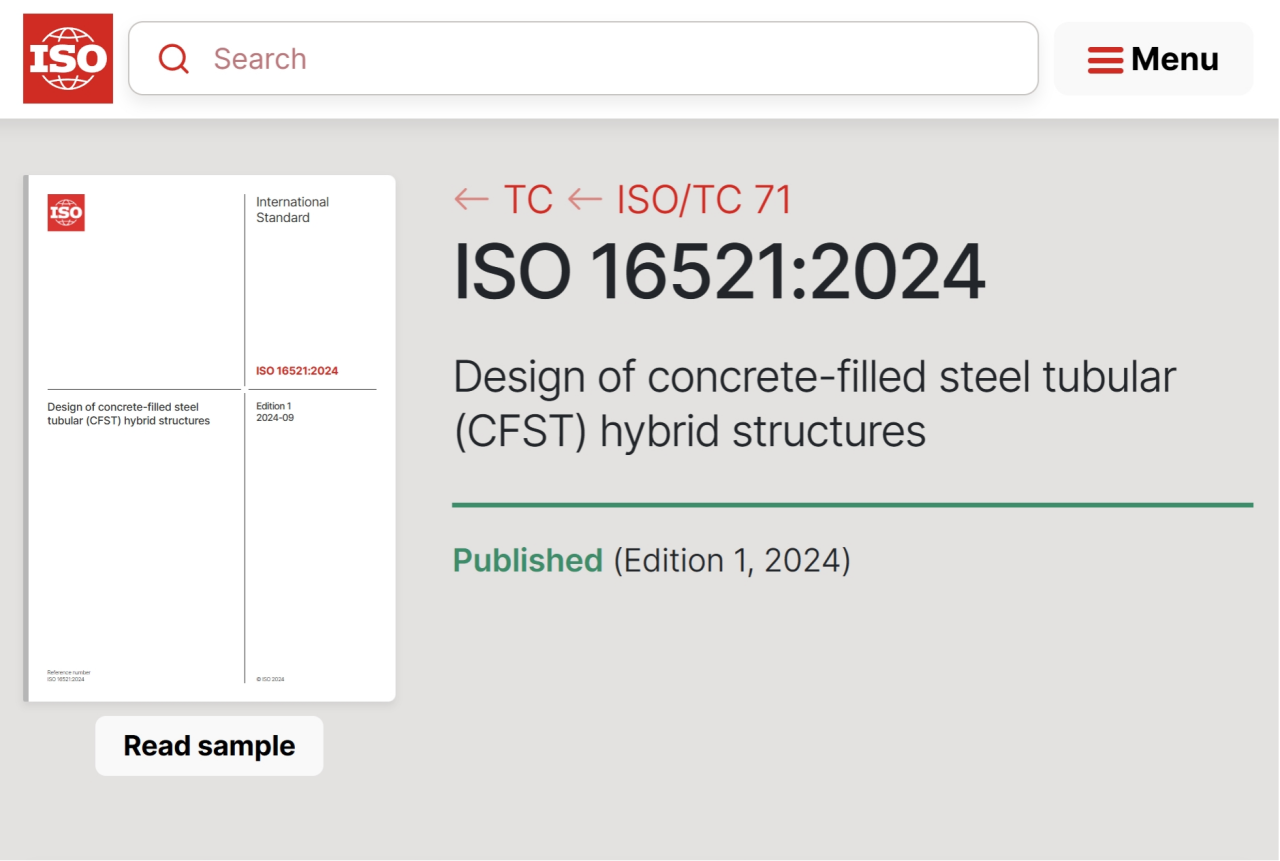Click Edition 1 2024-09 on the cover
Viewport: 1280px width, 861px height.
click(x=275, y=412)
